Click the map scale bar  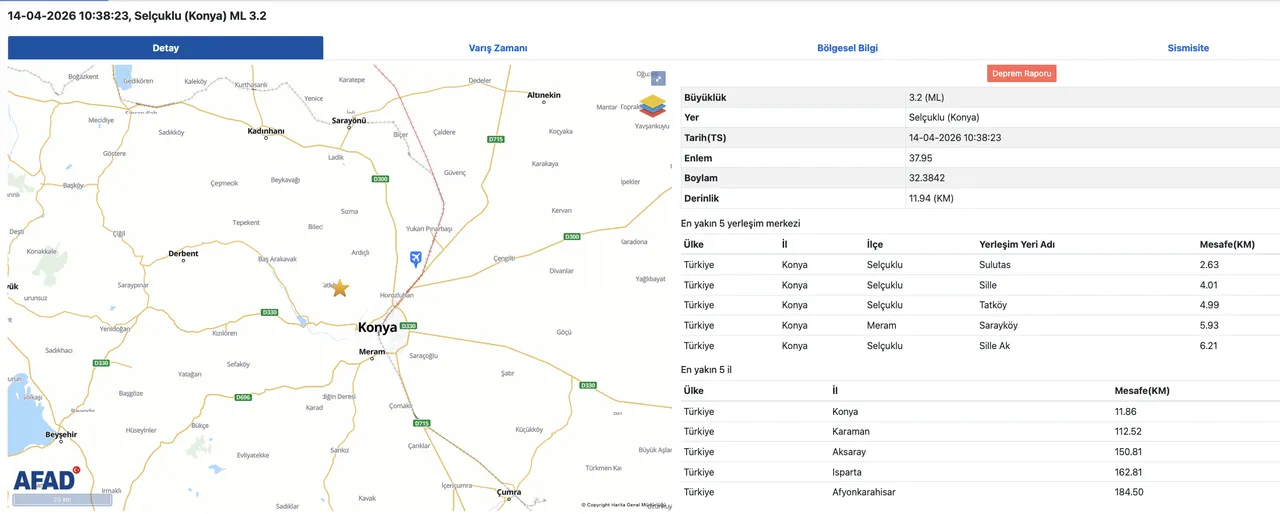pos(62,499)
